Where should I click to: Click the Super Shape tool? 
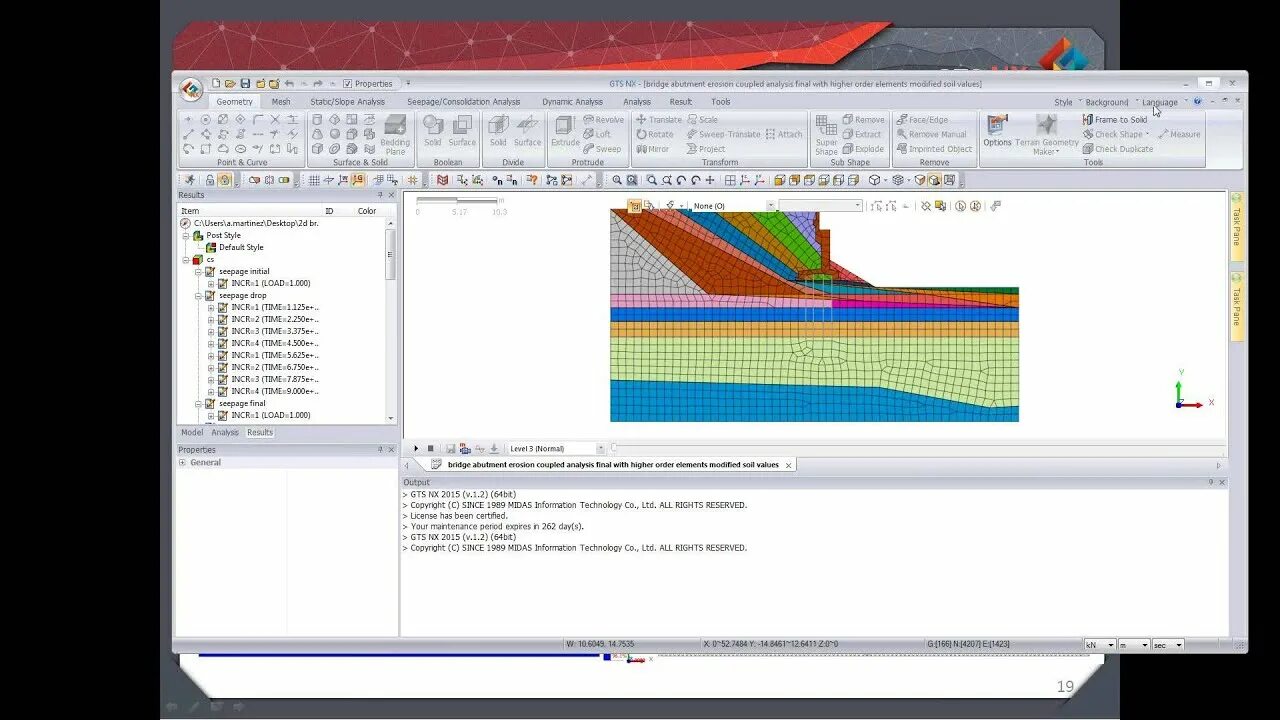pyautogui.click(x=826, y=134)
